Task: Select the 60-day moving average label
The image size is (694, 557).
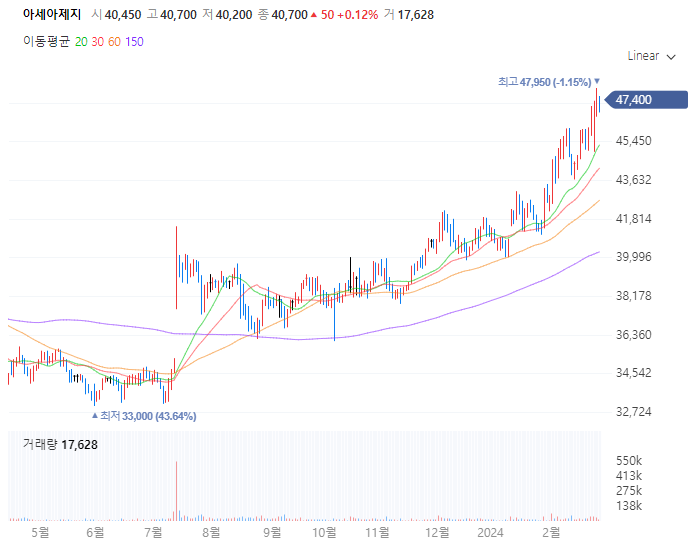Action: [x=114, y=42]
